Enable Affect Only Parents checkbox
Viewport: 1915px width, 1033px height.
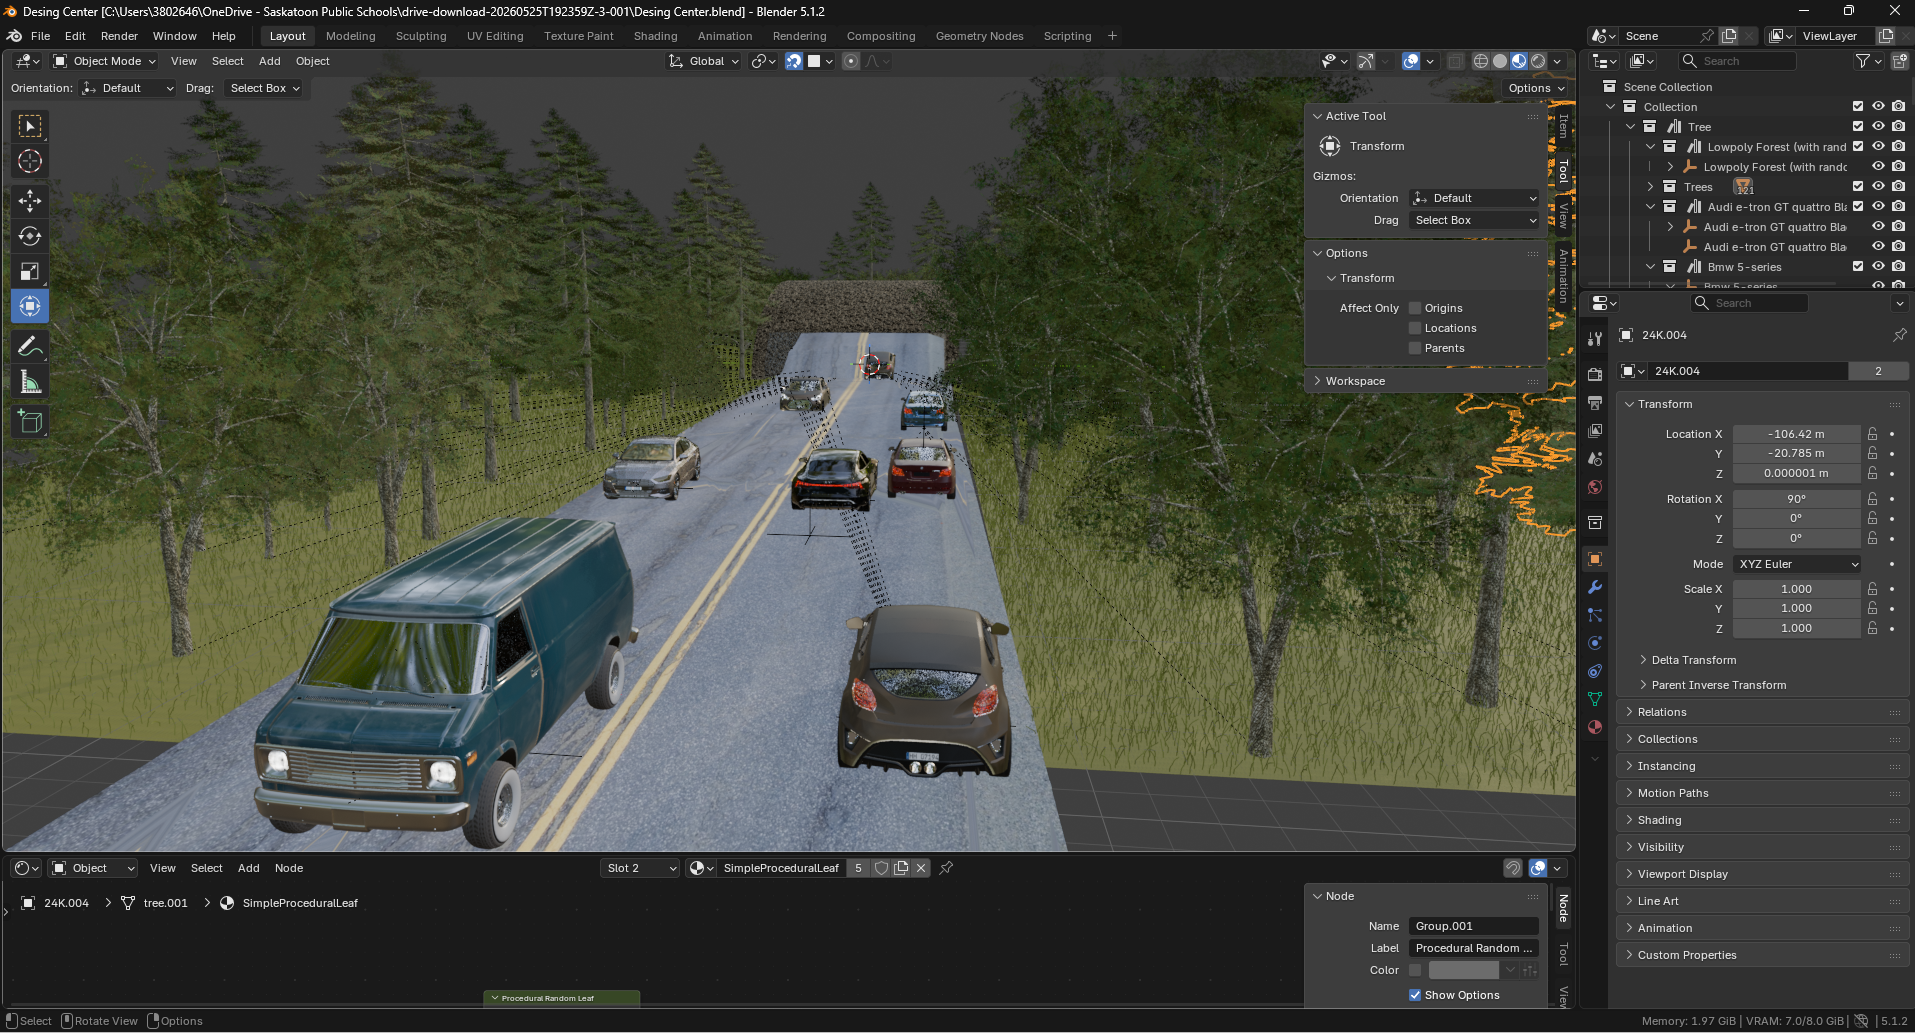tap(1415, 348)
